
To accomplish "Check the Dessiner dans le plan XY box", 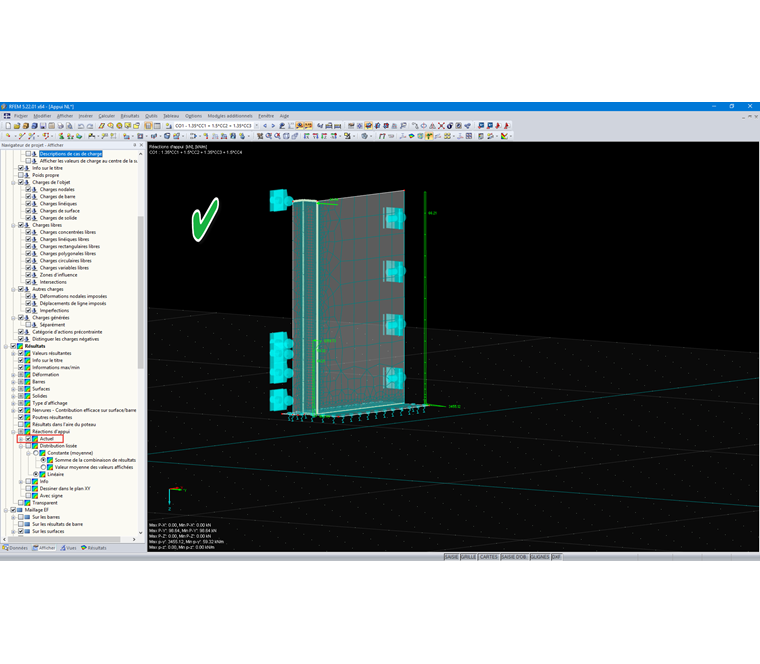I will tap(28, 489).
